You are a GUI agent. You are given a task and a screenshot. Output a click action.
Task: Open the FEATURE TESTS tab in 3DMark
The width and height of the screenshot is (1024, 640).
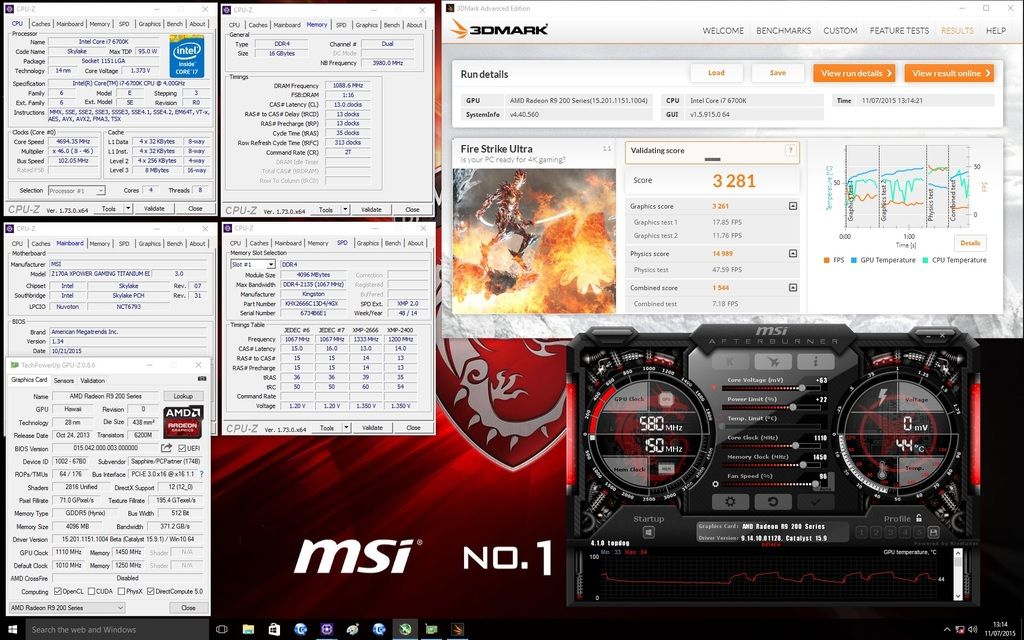pyautogui.click(x=899, y=31)
